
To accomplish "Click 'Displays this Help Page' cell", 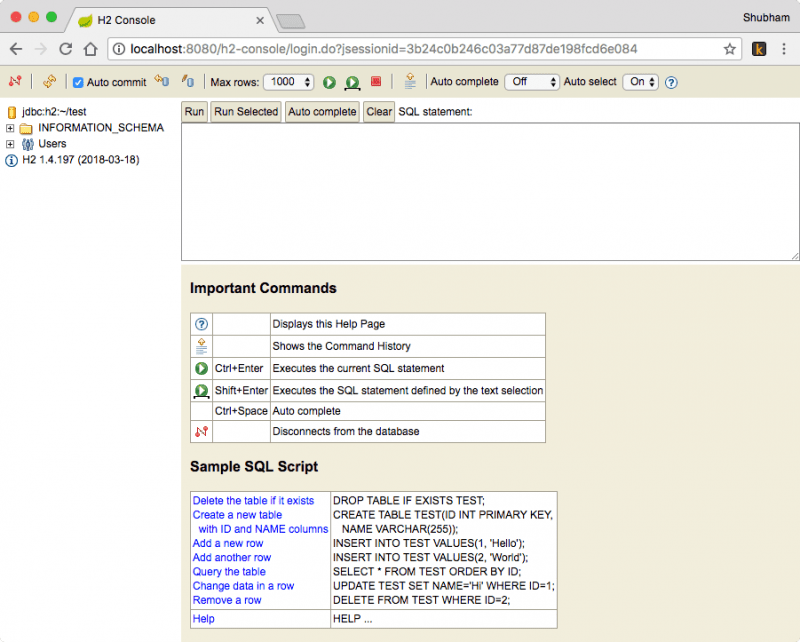I will click(408, 324).
